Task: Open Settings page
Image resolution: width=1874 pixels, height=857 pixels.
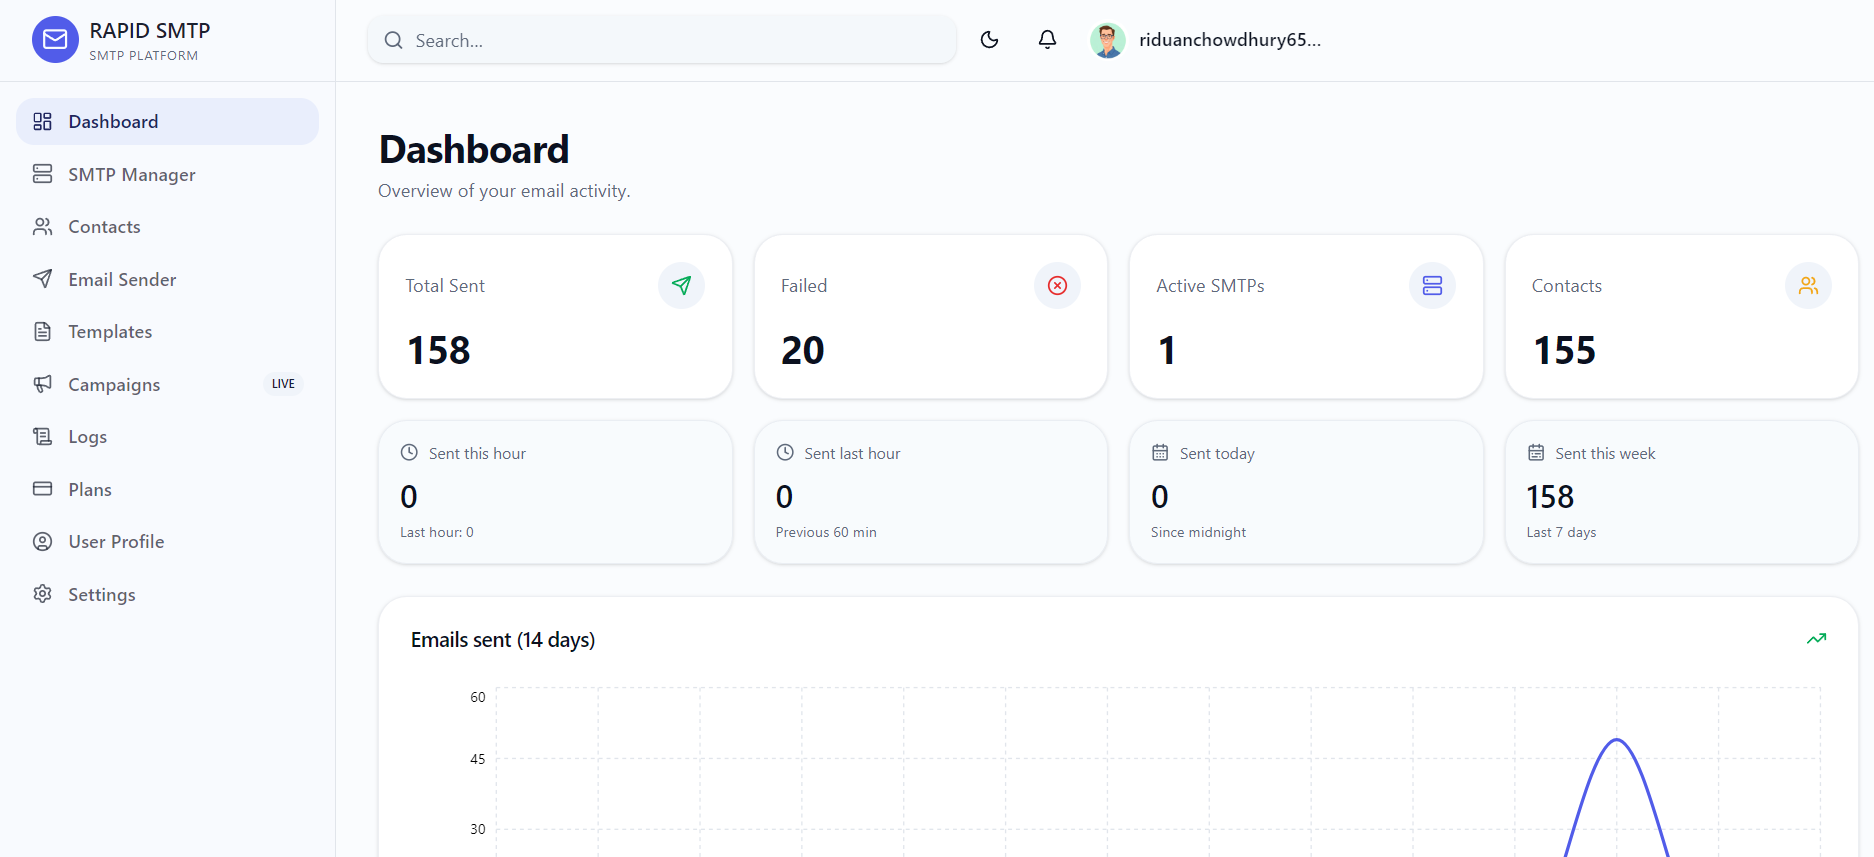Action: point(168,594)
